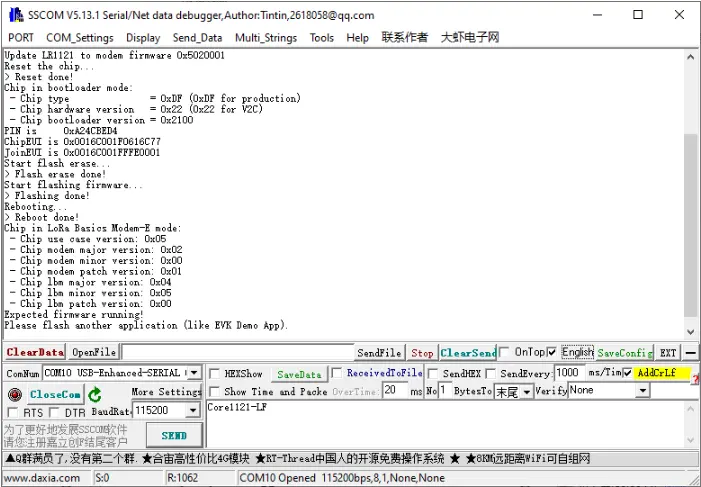The image size is (701, 487).
Task: Click the SaveConfig button
Action: [x=625, y=352]
